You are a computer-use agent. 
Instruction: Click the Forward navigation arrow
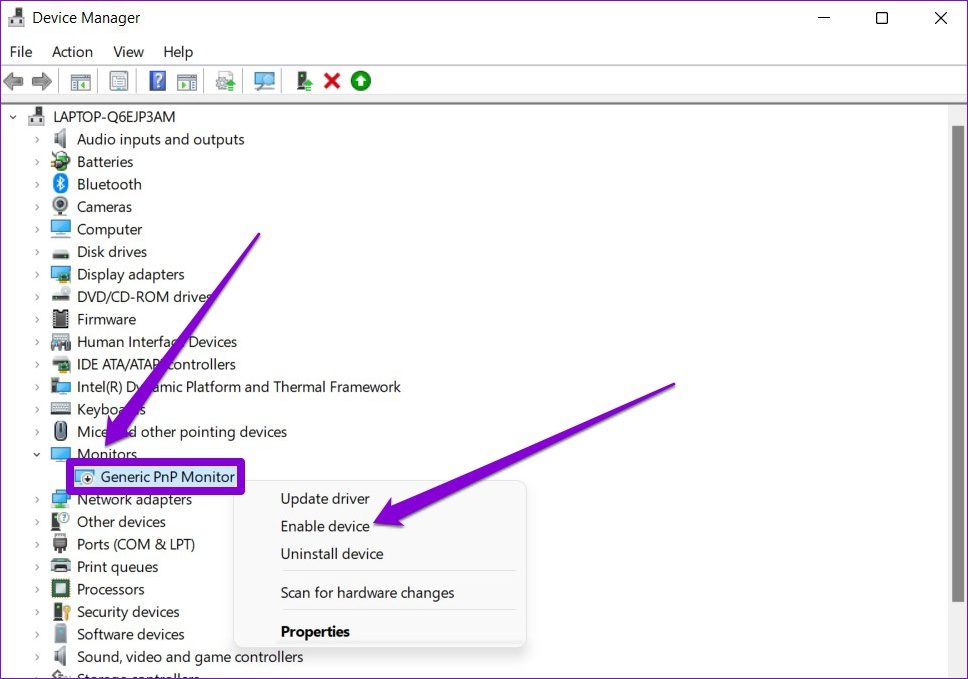point(42,80)
